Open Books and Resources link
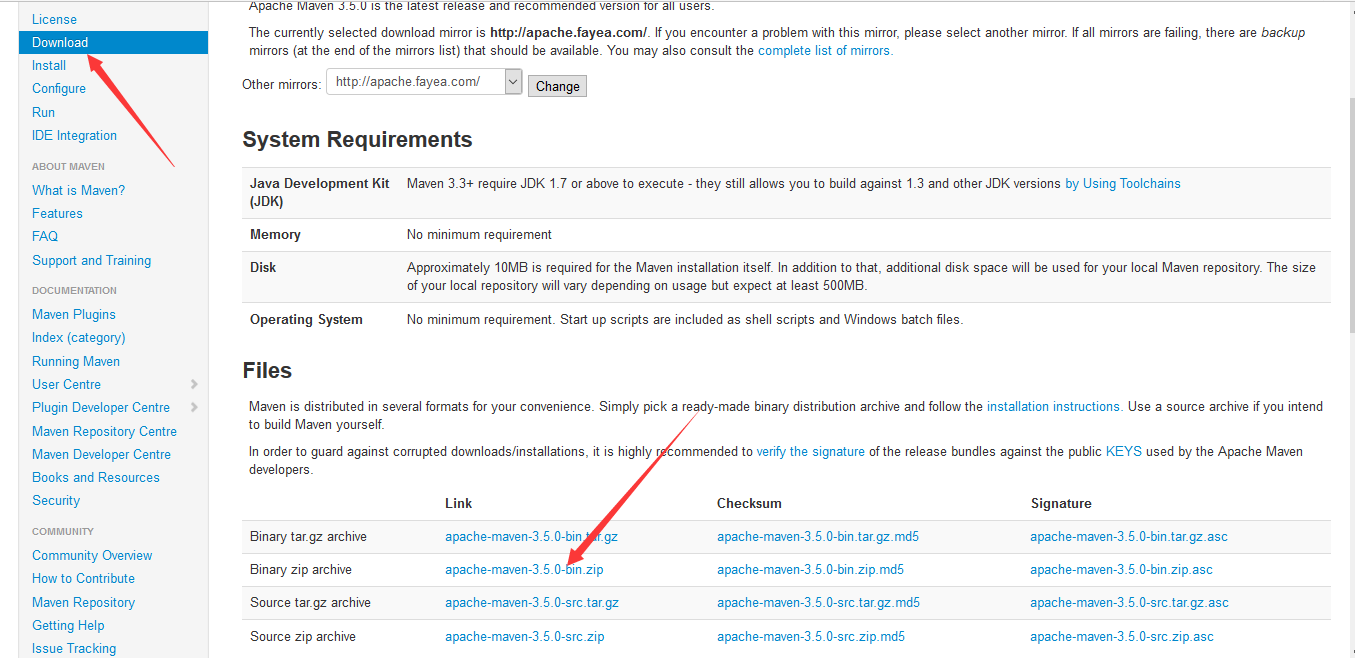Viewport: 1355px width, 658px height. tap(96, 477)
